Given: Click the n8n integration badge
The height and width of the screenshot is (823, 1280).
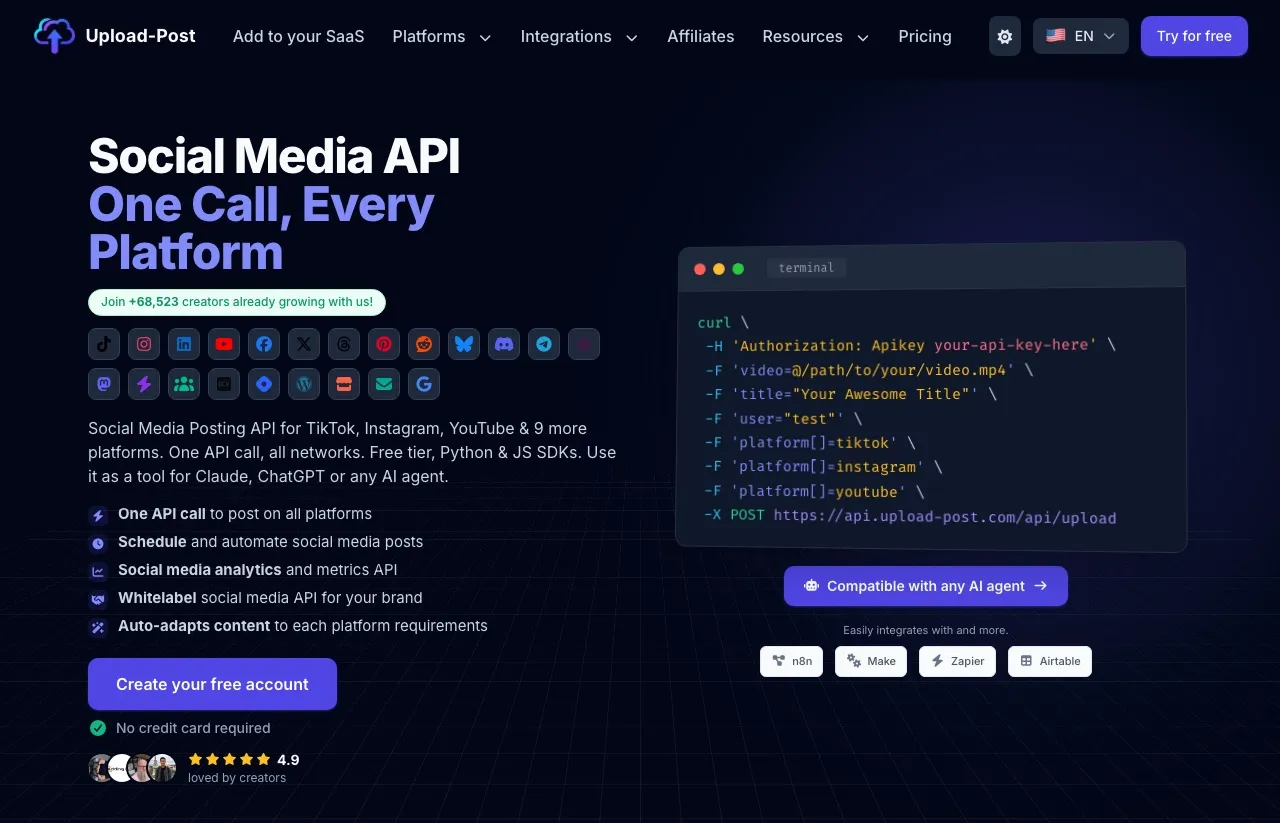Looking at the screenshot, I should click(791, 661).
